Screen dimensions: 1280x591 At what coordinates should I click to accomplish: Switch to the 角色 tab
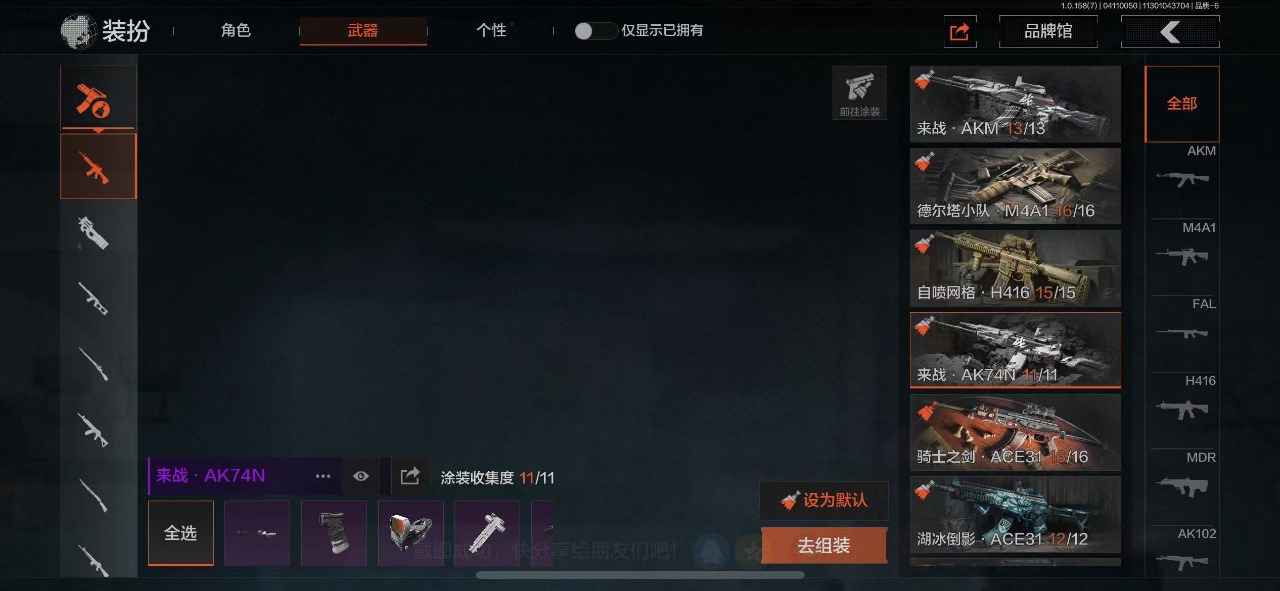[x=236, y=31]
